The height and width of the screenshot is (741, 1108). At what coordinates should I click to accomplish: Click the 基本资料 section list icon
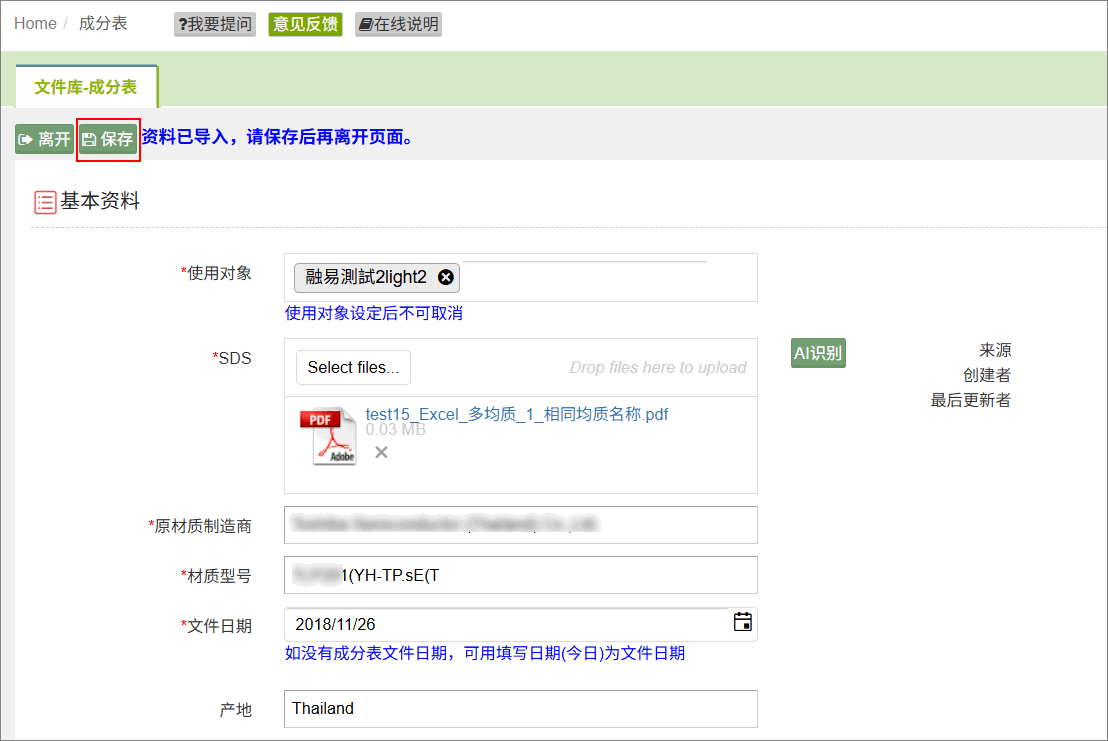[45, 202]
